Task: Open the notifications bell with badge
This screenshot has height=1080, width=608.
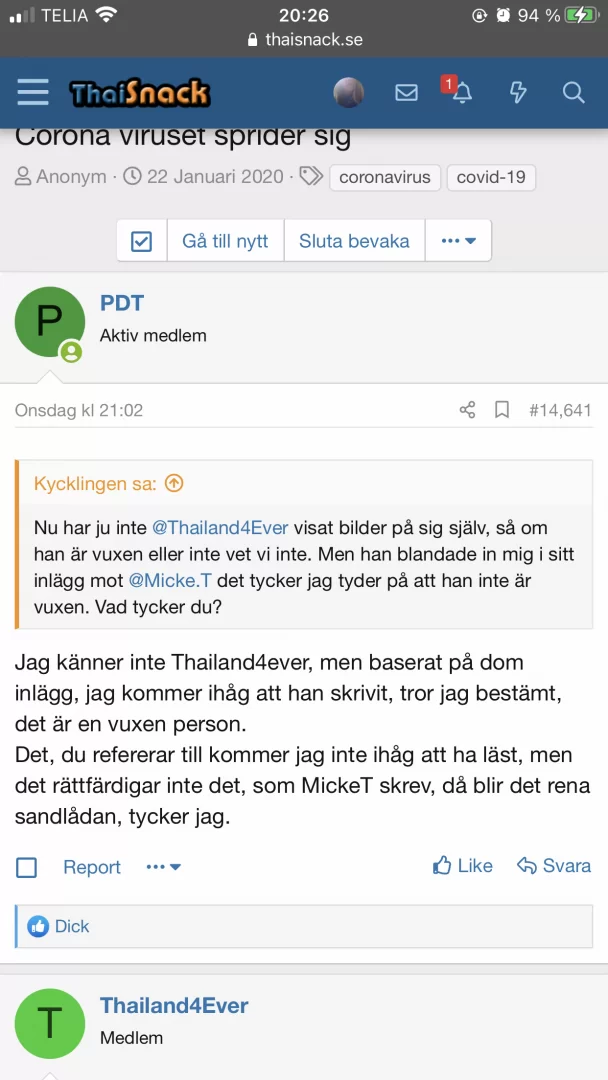Action: pos(460,93)
